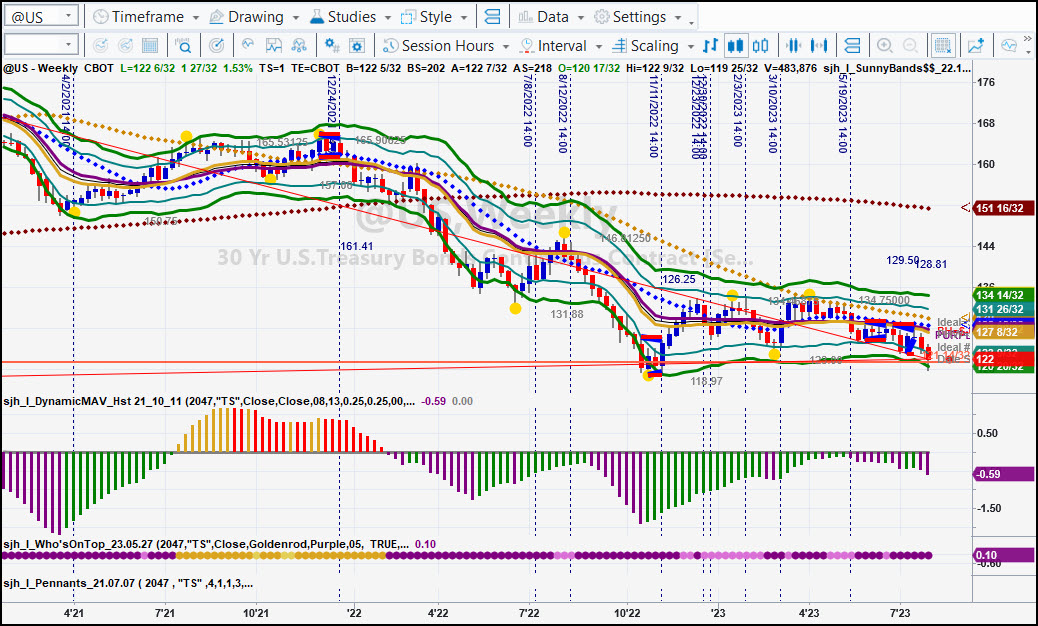Image resolution: width=1038 pixels, height=626 pixels.
Task: Click the 126.25 price annotation
Action: click(x=679, y=279)
